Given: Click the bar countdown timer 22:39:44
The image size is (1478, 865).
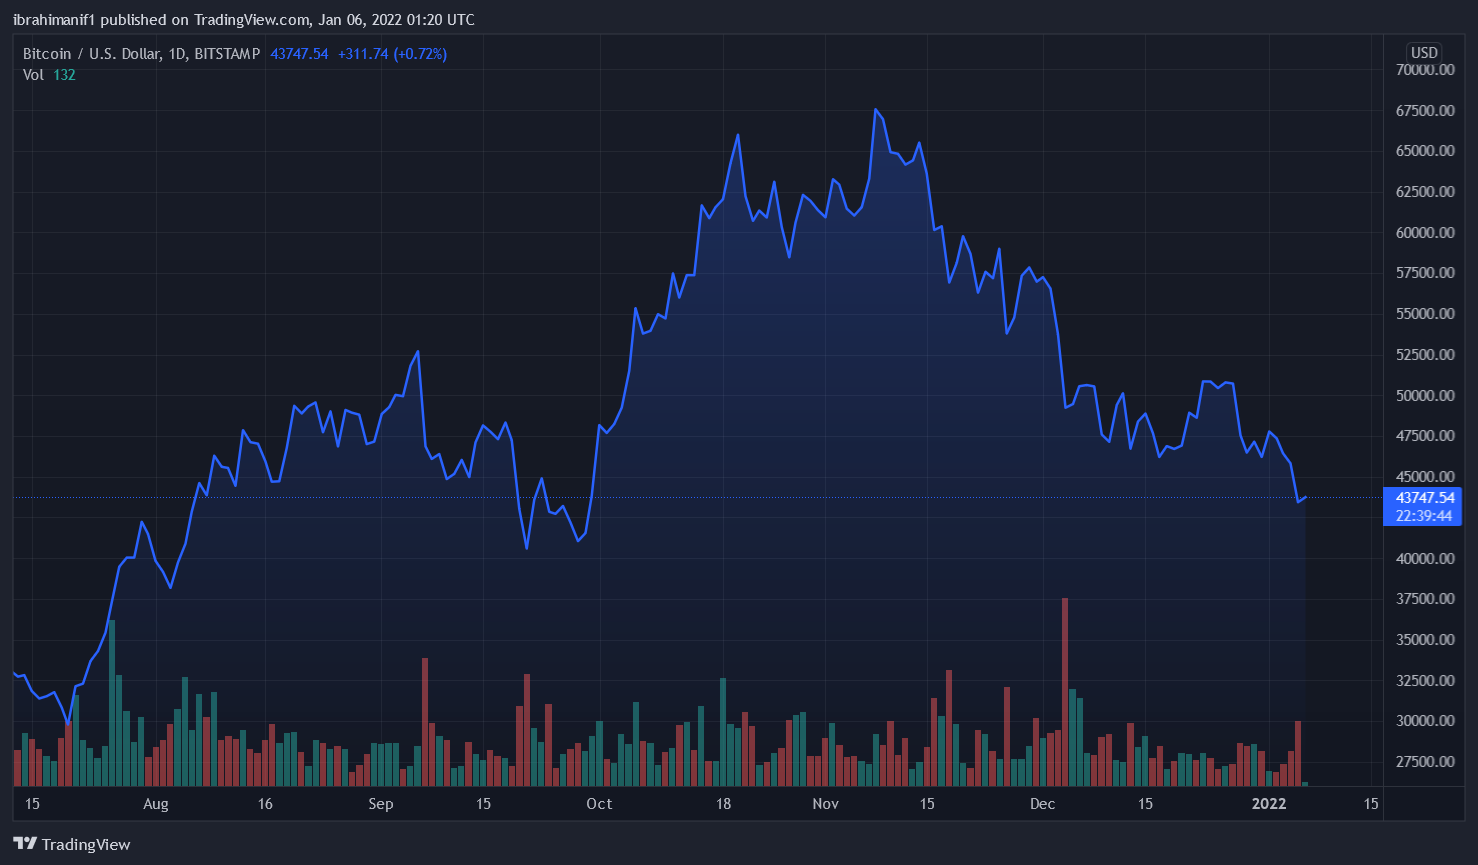Looking at the screenshot, I should (1425, 516).
